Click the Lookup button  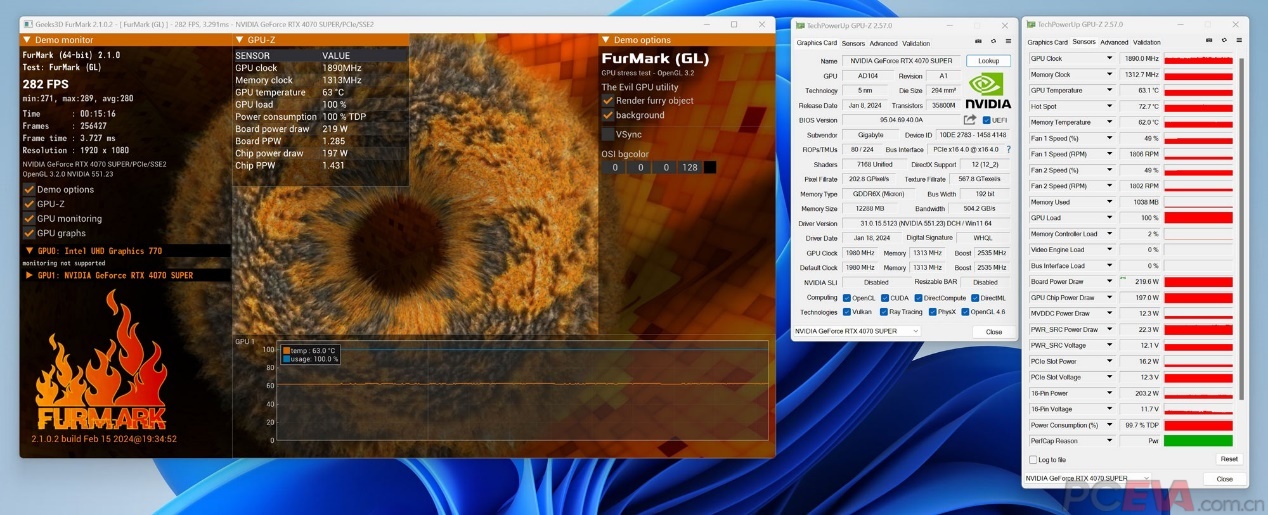pos(988,61)
